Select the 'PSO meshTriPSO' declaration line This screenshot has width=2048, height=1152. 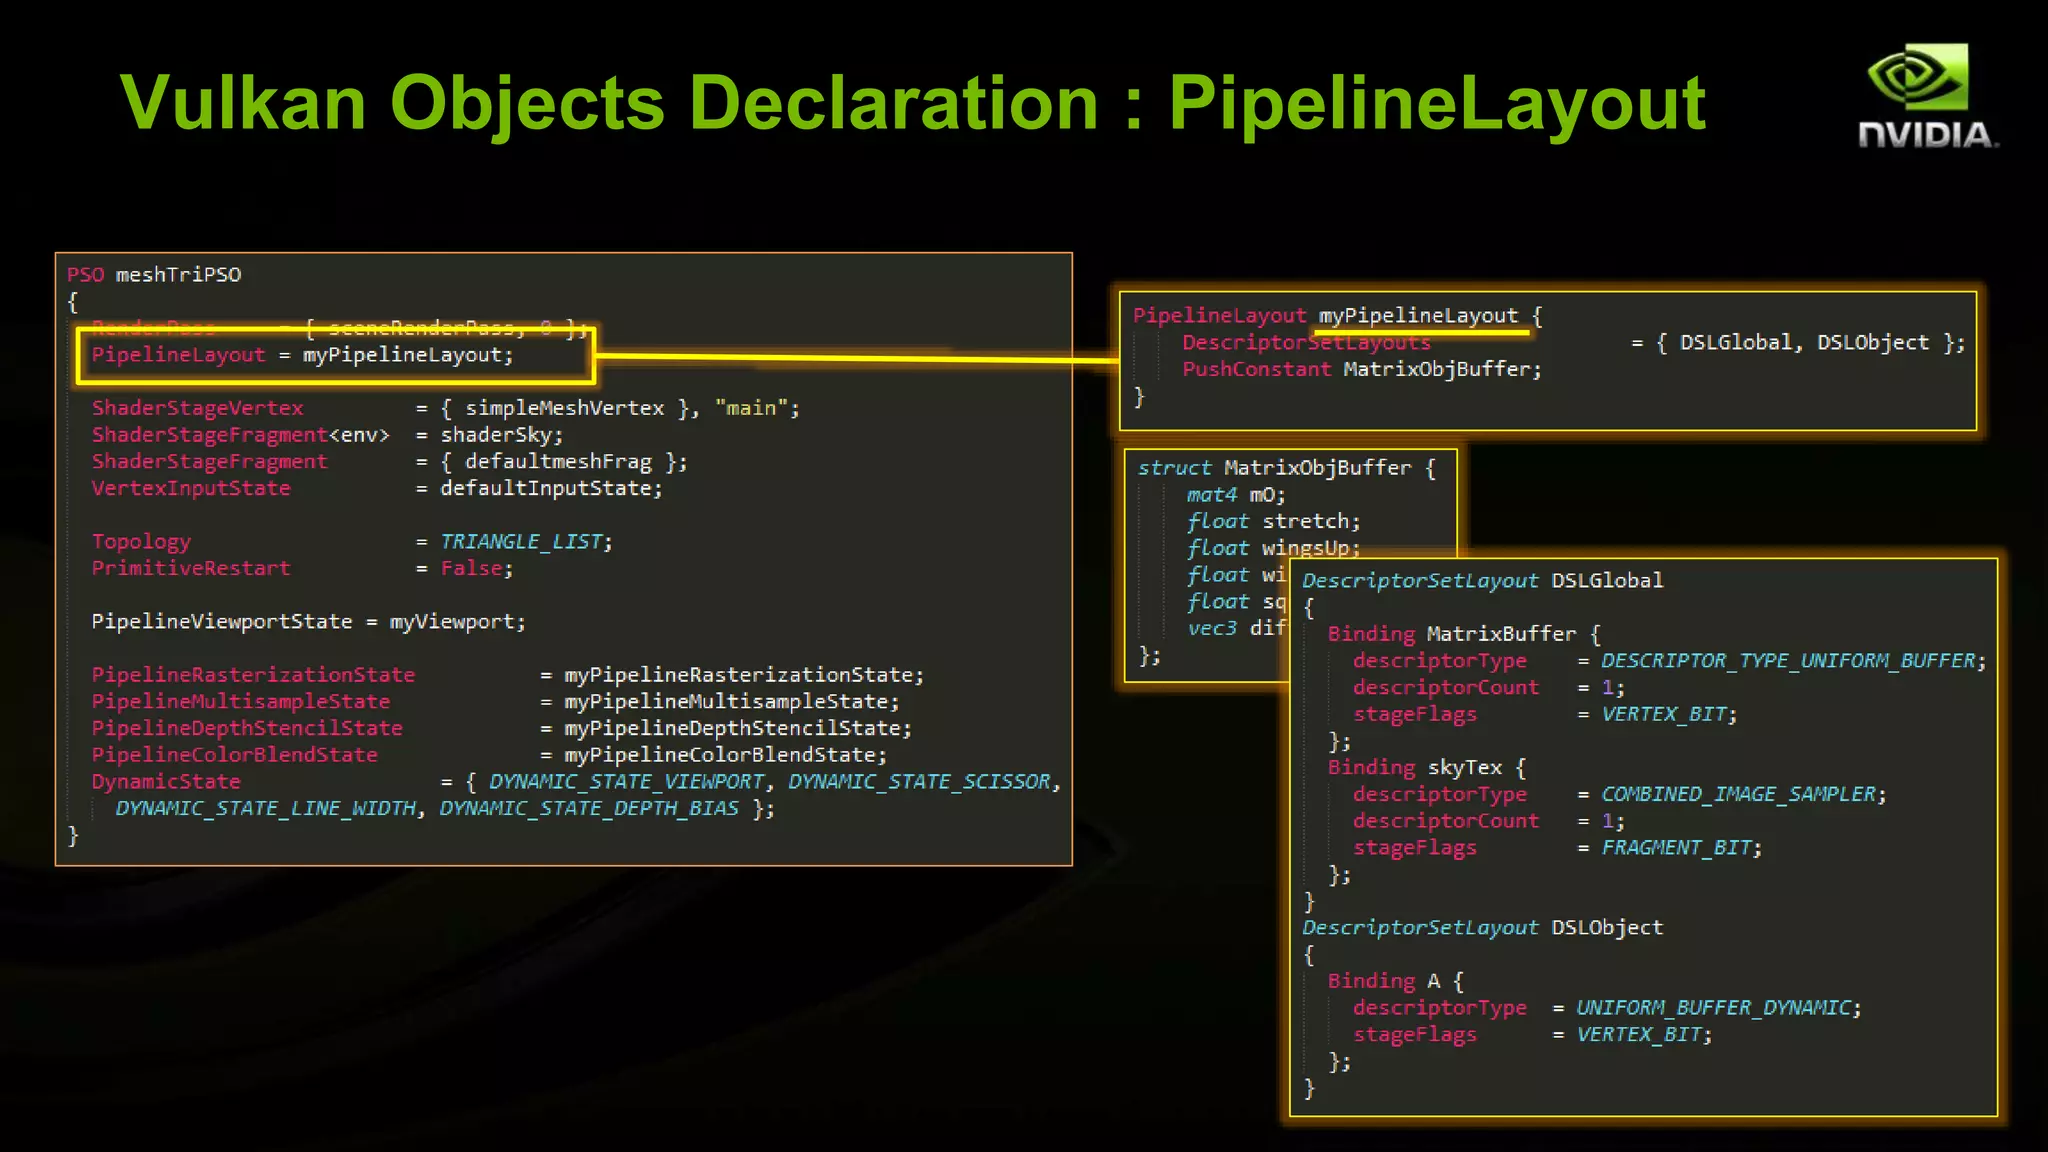pos(154,274)
